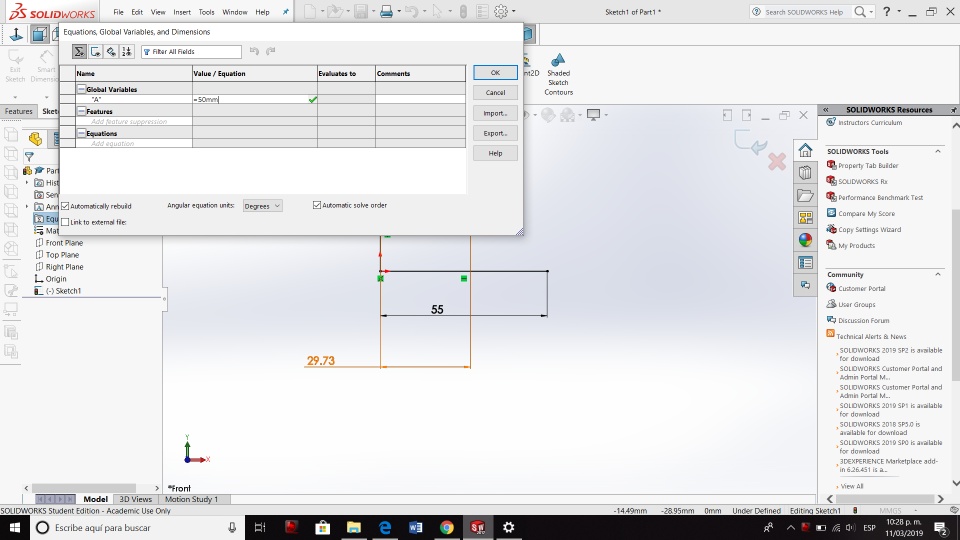Click the dialog Help button
The width and height of the screenshot is (960, 540).
click(x=495, y=153)
